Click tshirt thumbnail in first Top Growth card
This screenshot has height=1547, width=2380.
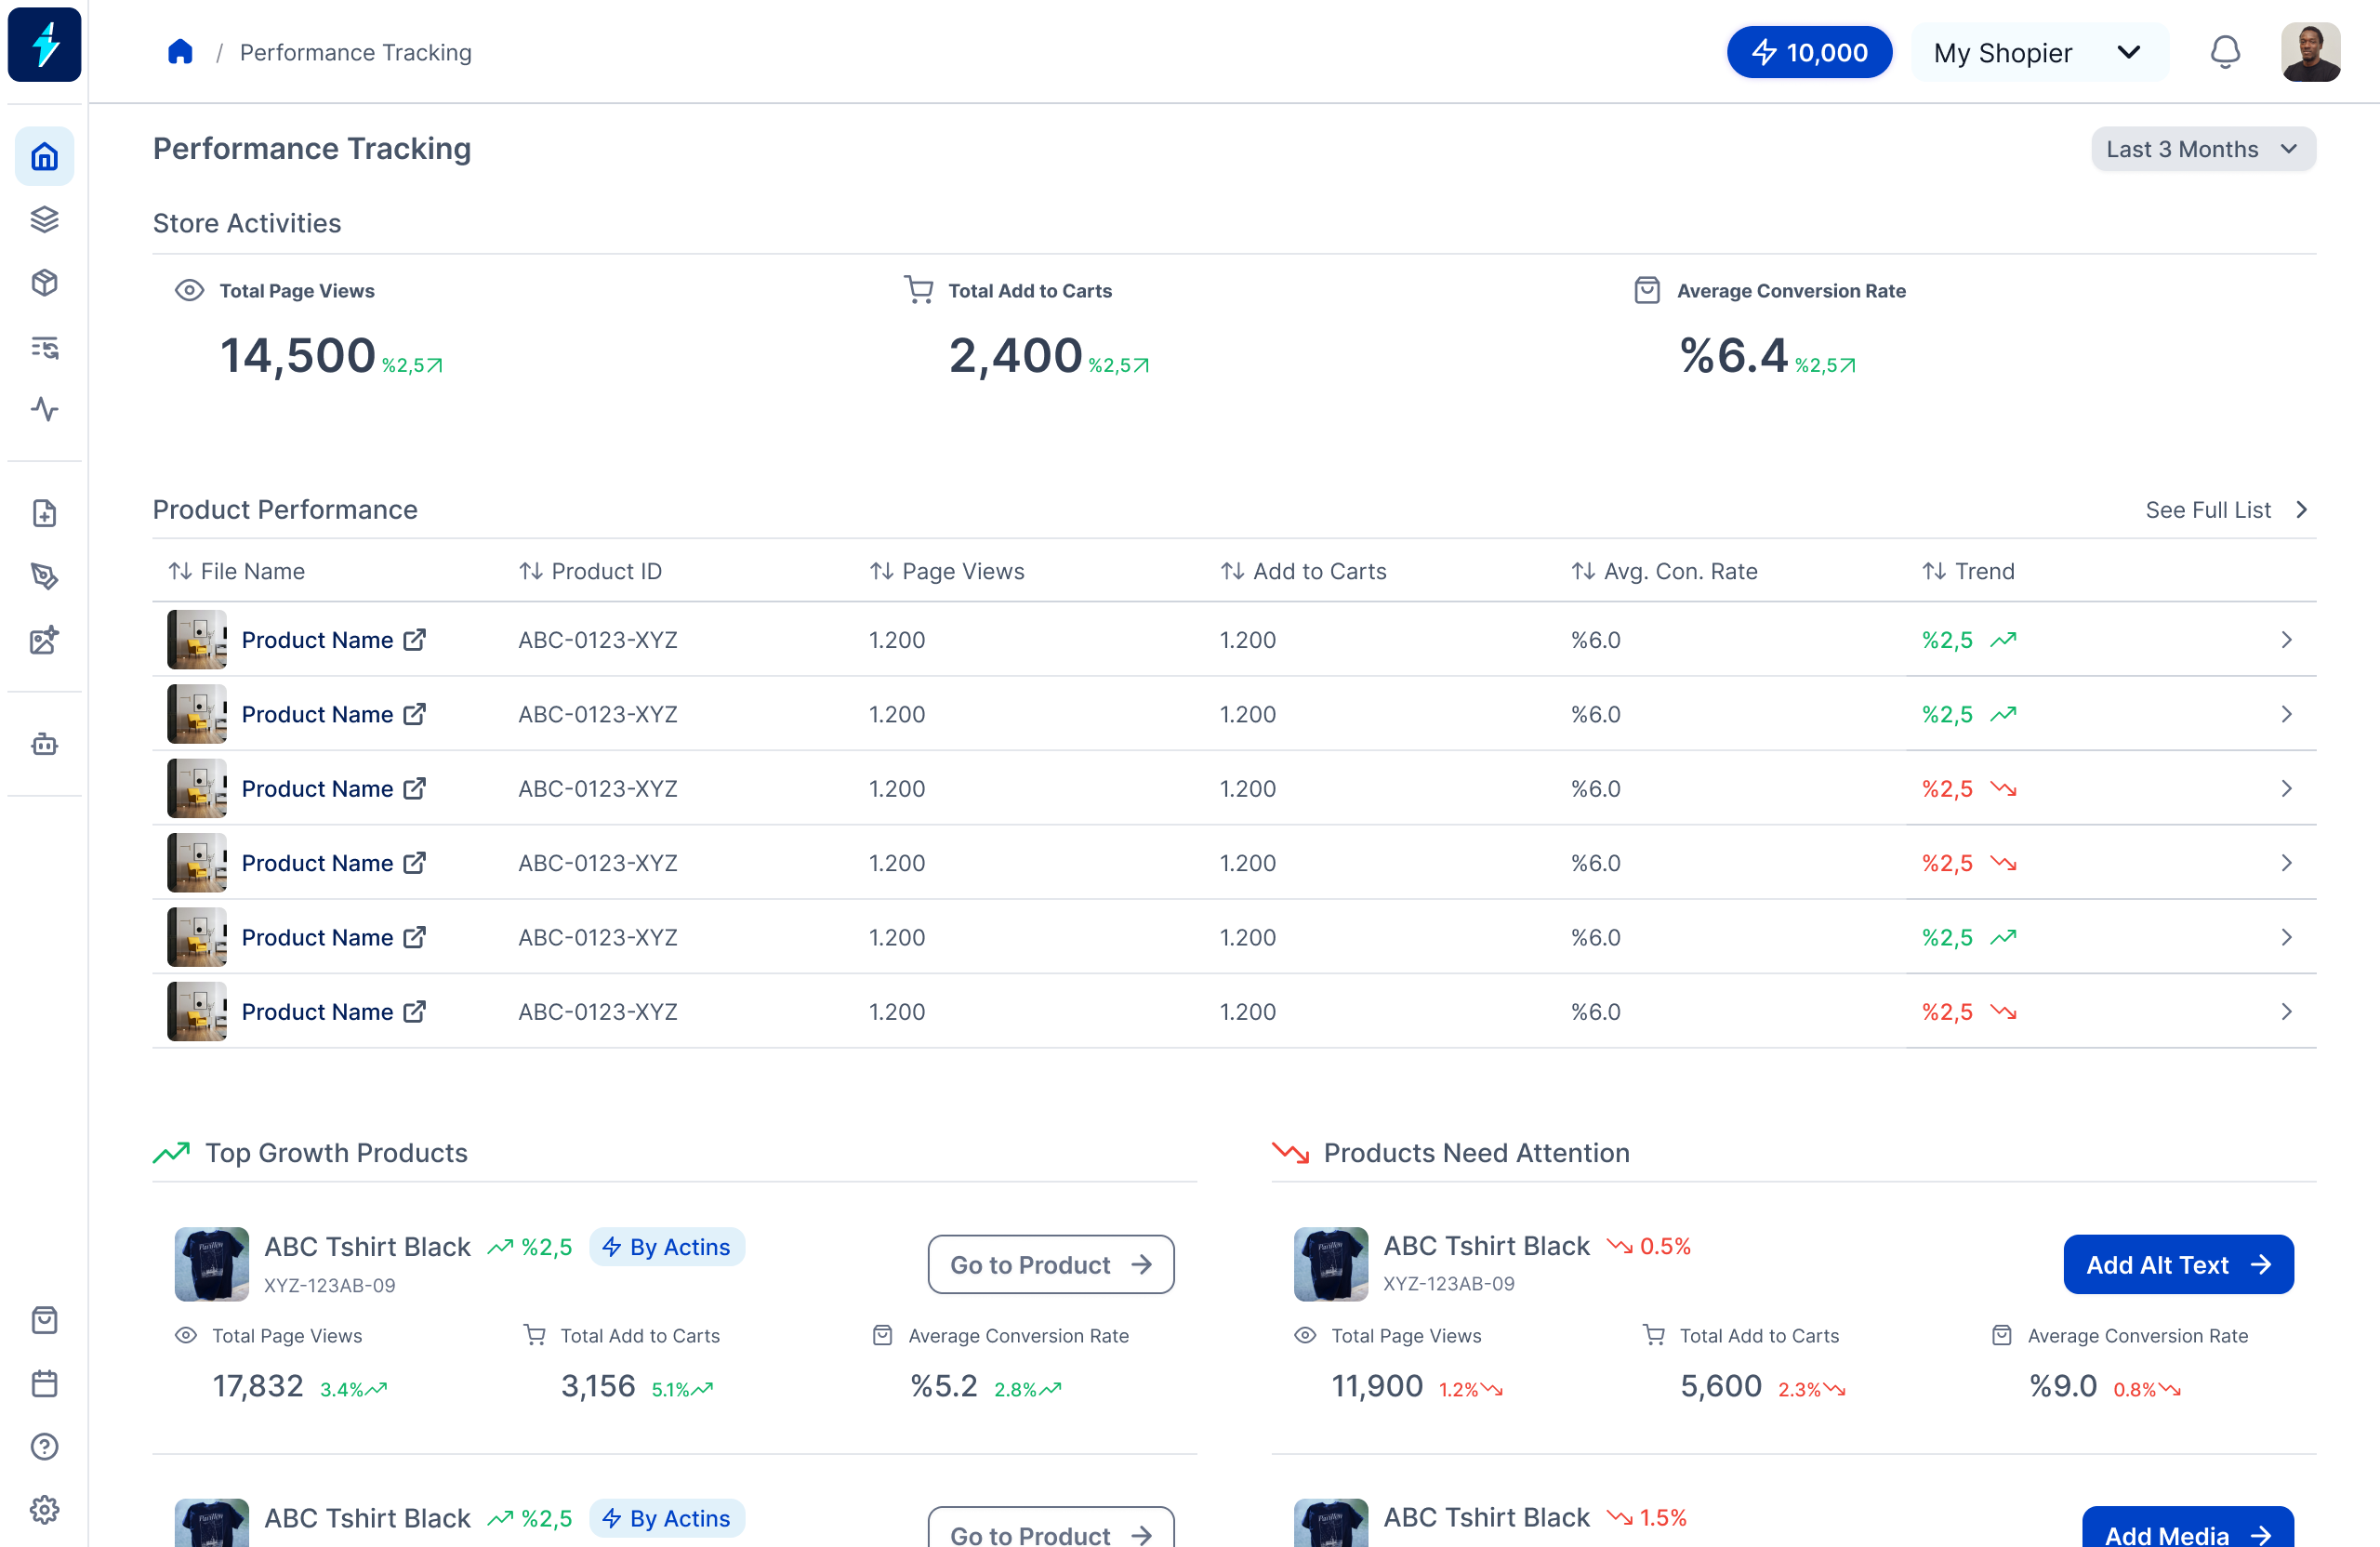[211, 1265]
